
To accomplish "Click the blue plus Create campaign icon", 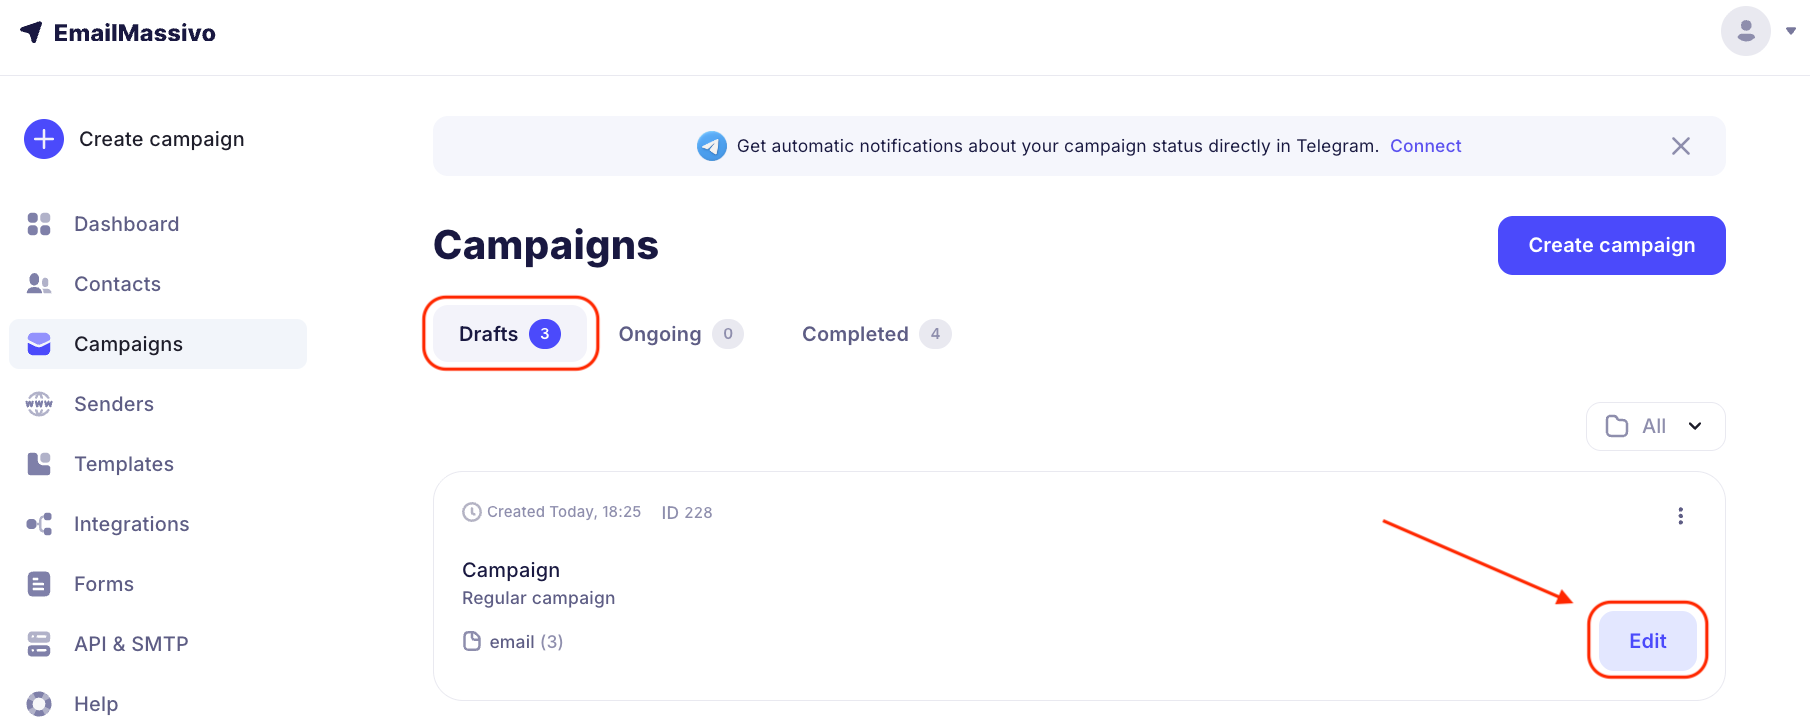I will point(44,139).
